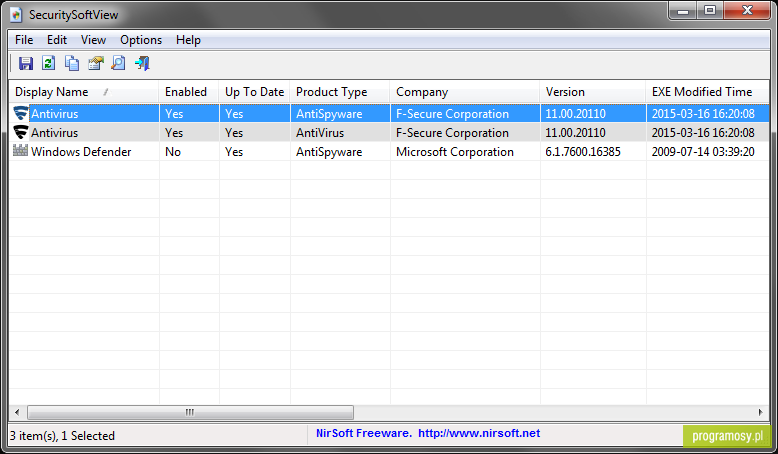
Task: Sort by the Company column header
Action: [x=465, y=92]
